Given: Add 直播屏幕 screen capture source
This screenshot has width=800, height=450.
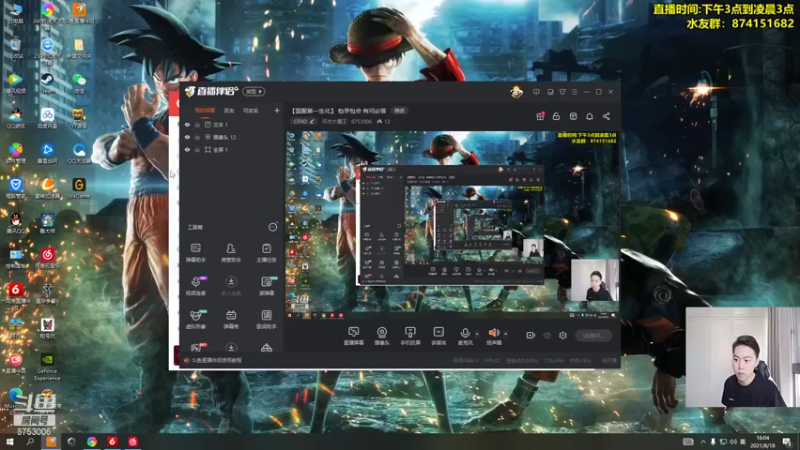Looking at the screenshot, I should 354,336.
